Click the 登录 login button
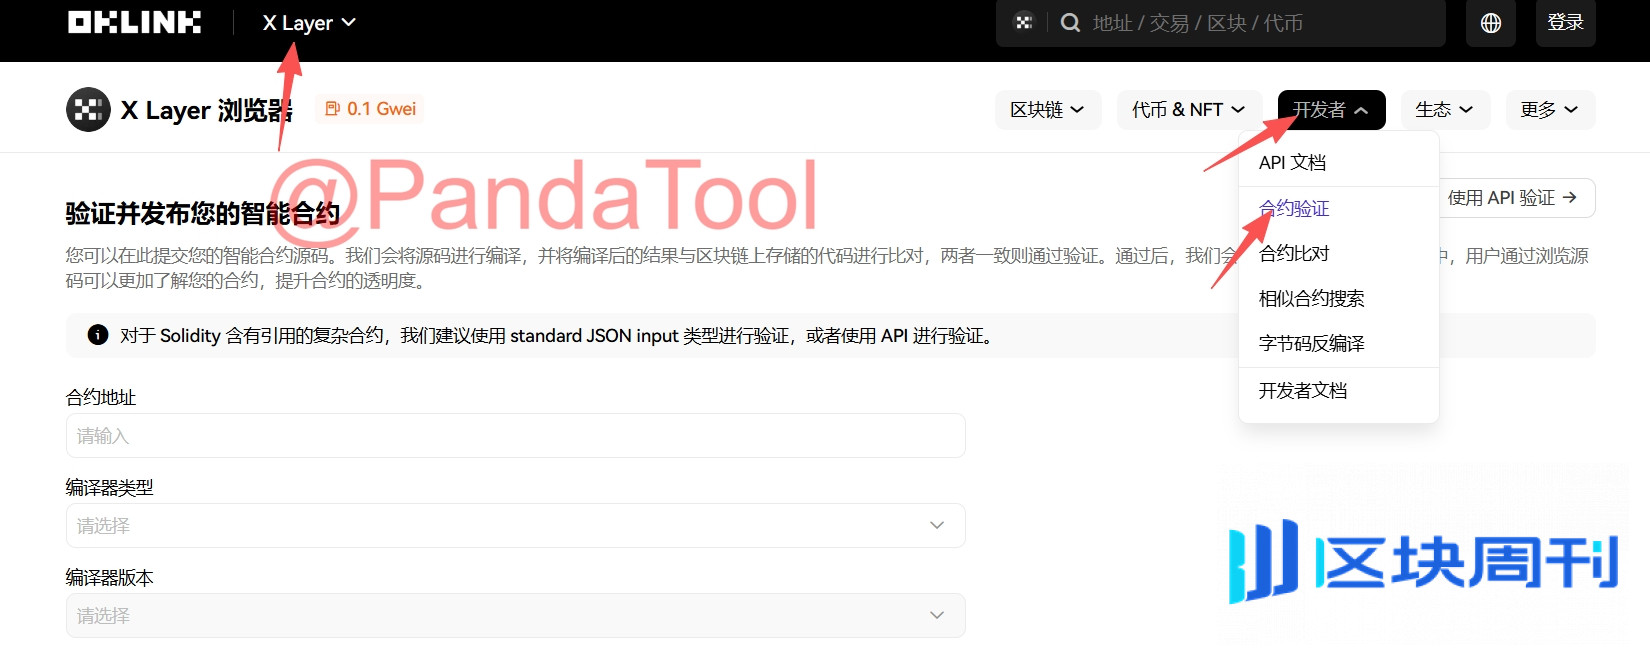Image resolution: width=1650 pixels, height=661 pixels. pos(1565,23)
